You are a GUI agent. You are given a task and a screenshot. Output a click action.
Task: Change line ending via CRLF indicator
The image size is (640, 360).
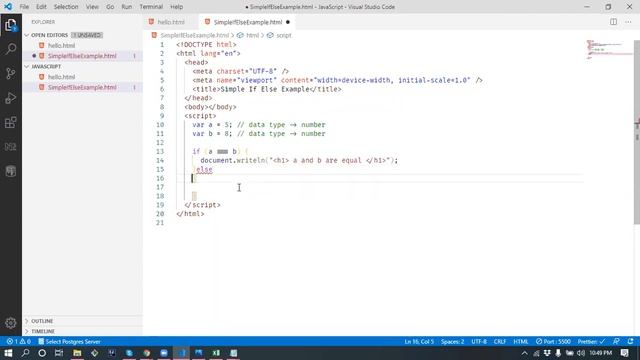(x=500, y=342)
